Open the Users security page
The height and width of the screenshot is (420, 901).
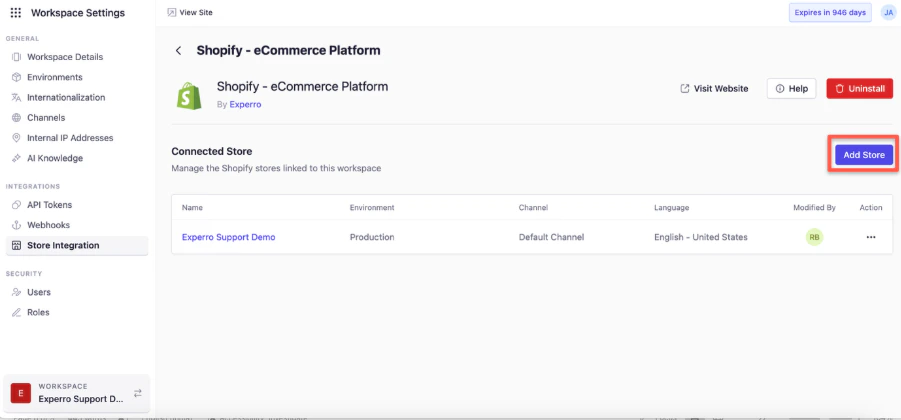[x=39, y=292]
